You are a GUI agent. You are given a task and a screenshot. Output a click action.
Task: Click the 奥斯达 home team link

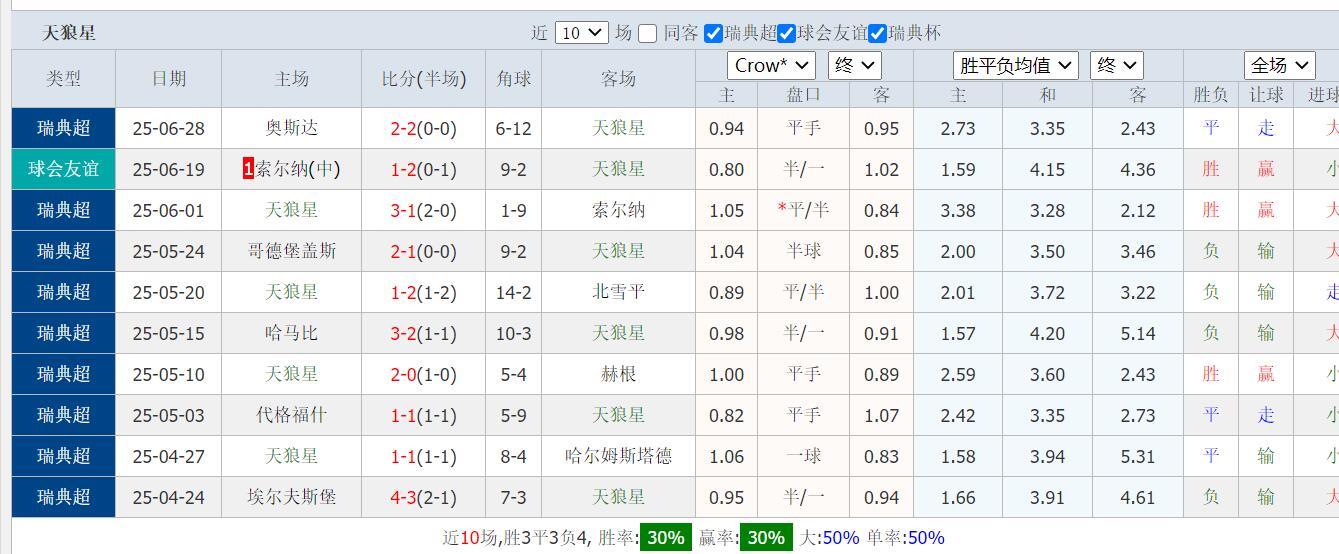(x=291, y=128)
